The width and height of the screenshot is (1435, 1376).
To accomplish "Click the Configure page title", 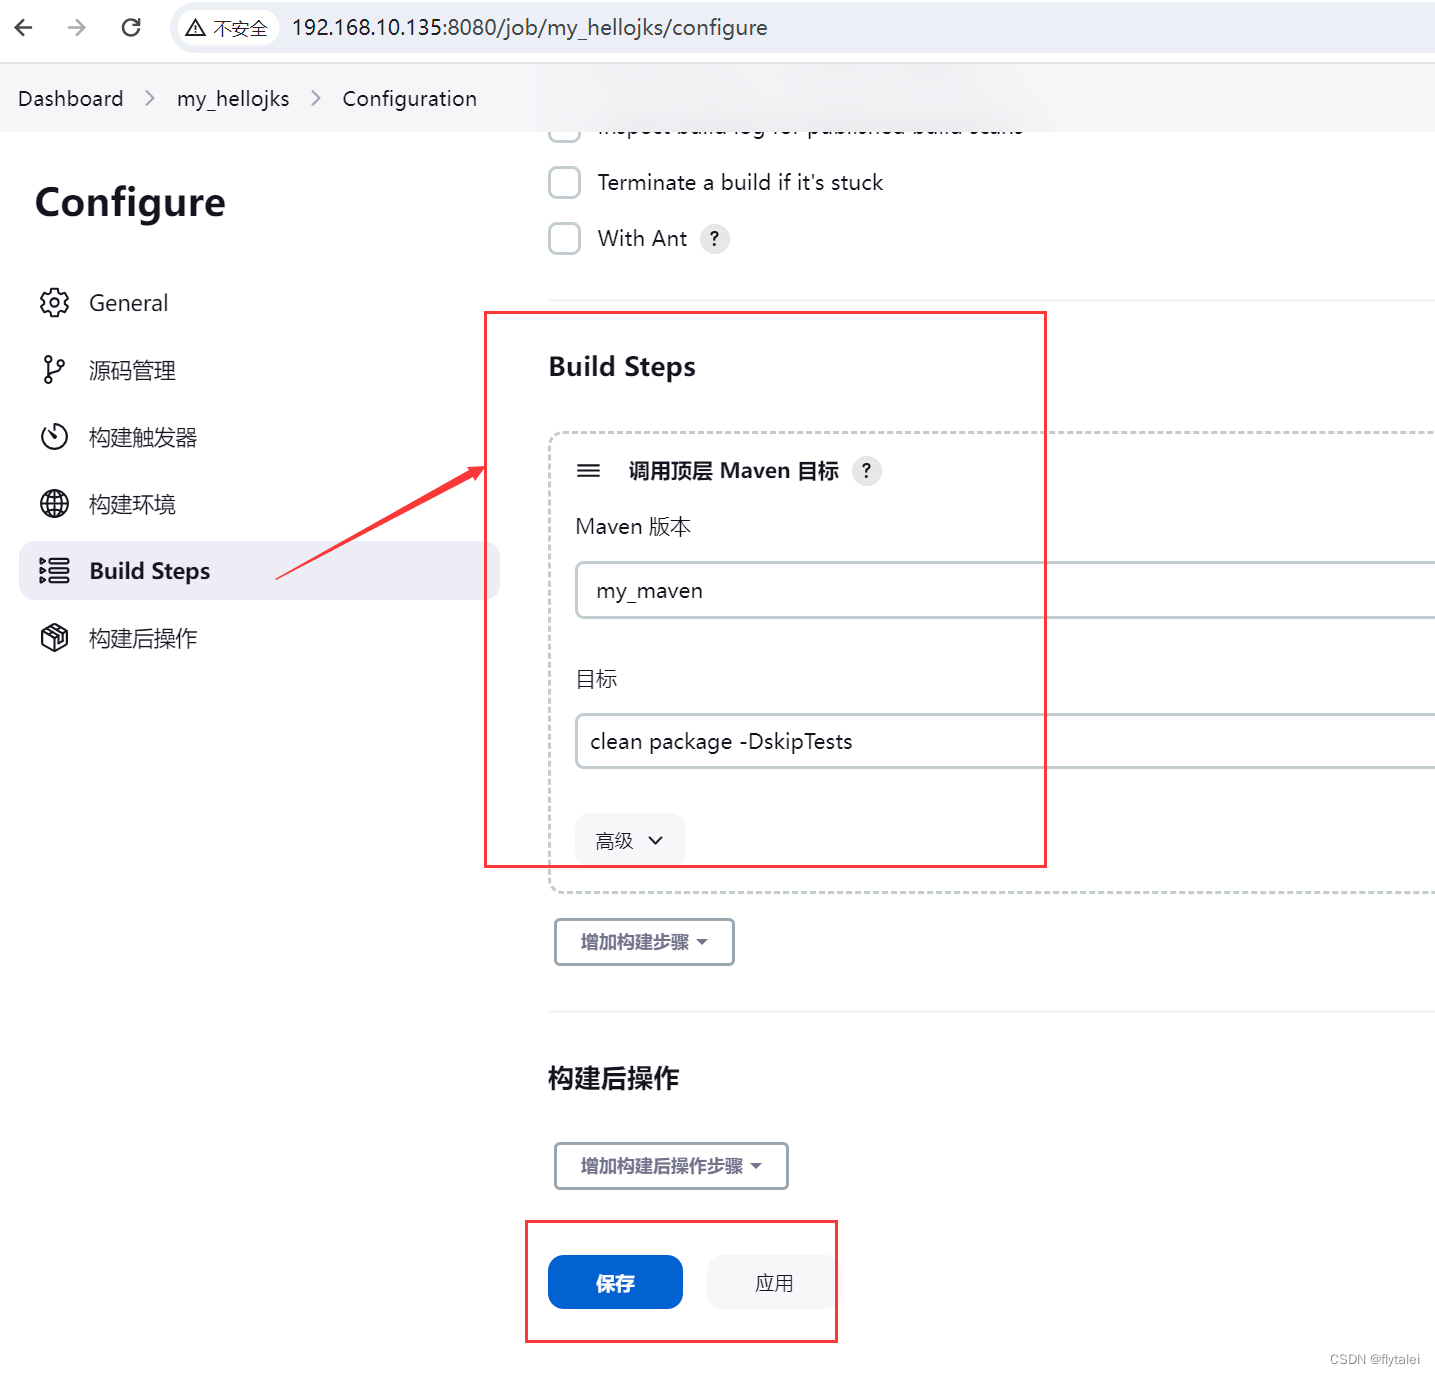I will 131,203.
